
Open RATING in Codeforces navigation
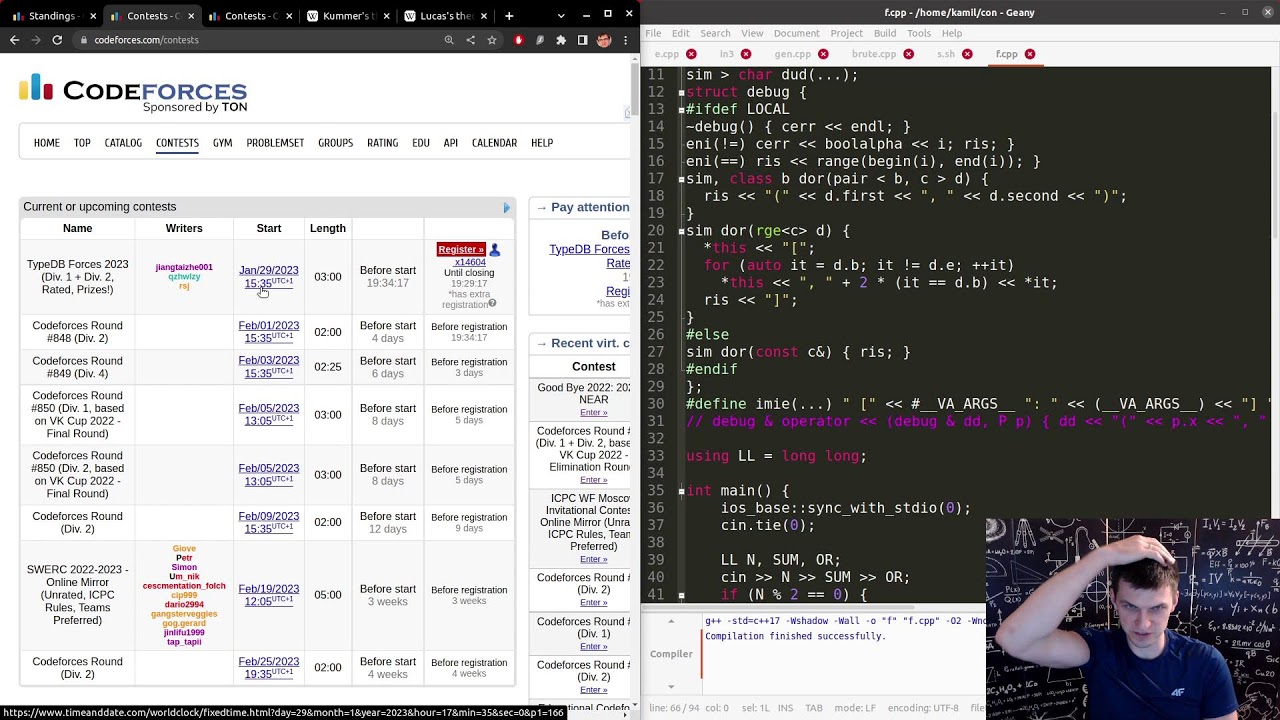point(382,143)
